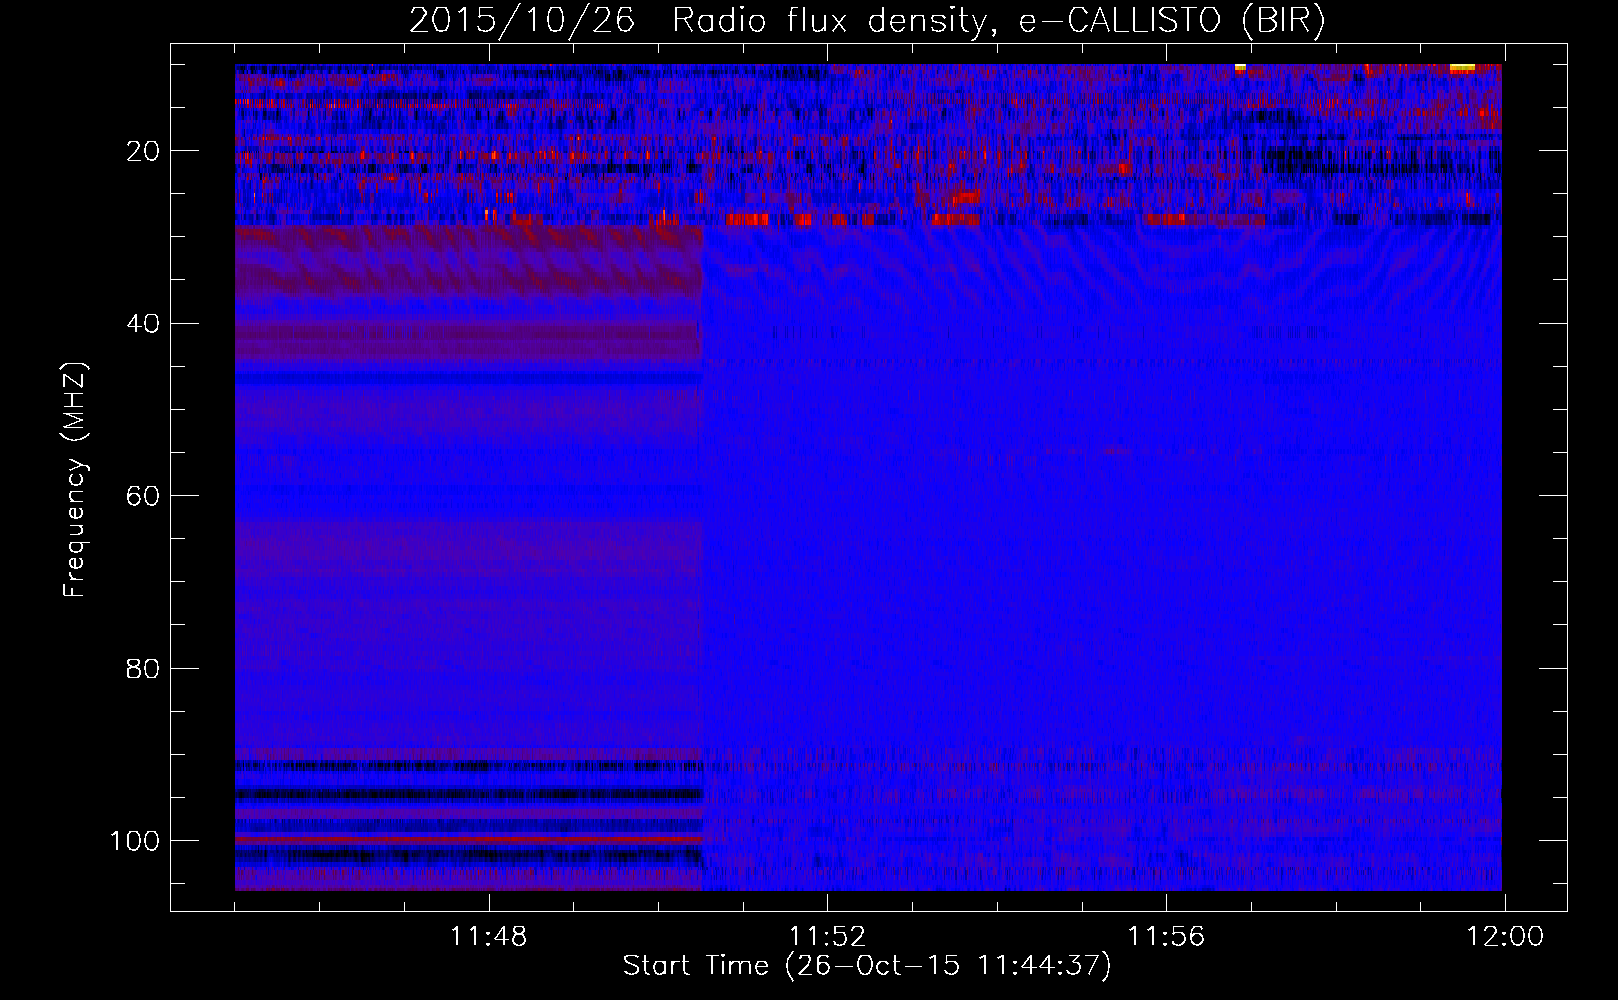This screenshot has height=1000, width=1618.
Task: Click the 11:52 time axis label
Action: click(827, 937)
